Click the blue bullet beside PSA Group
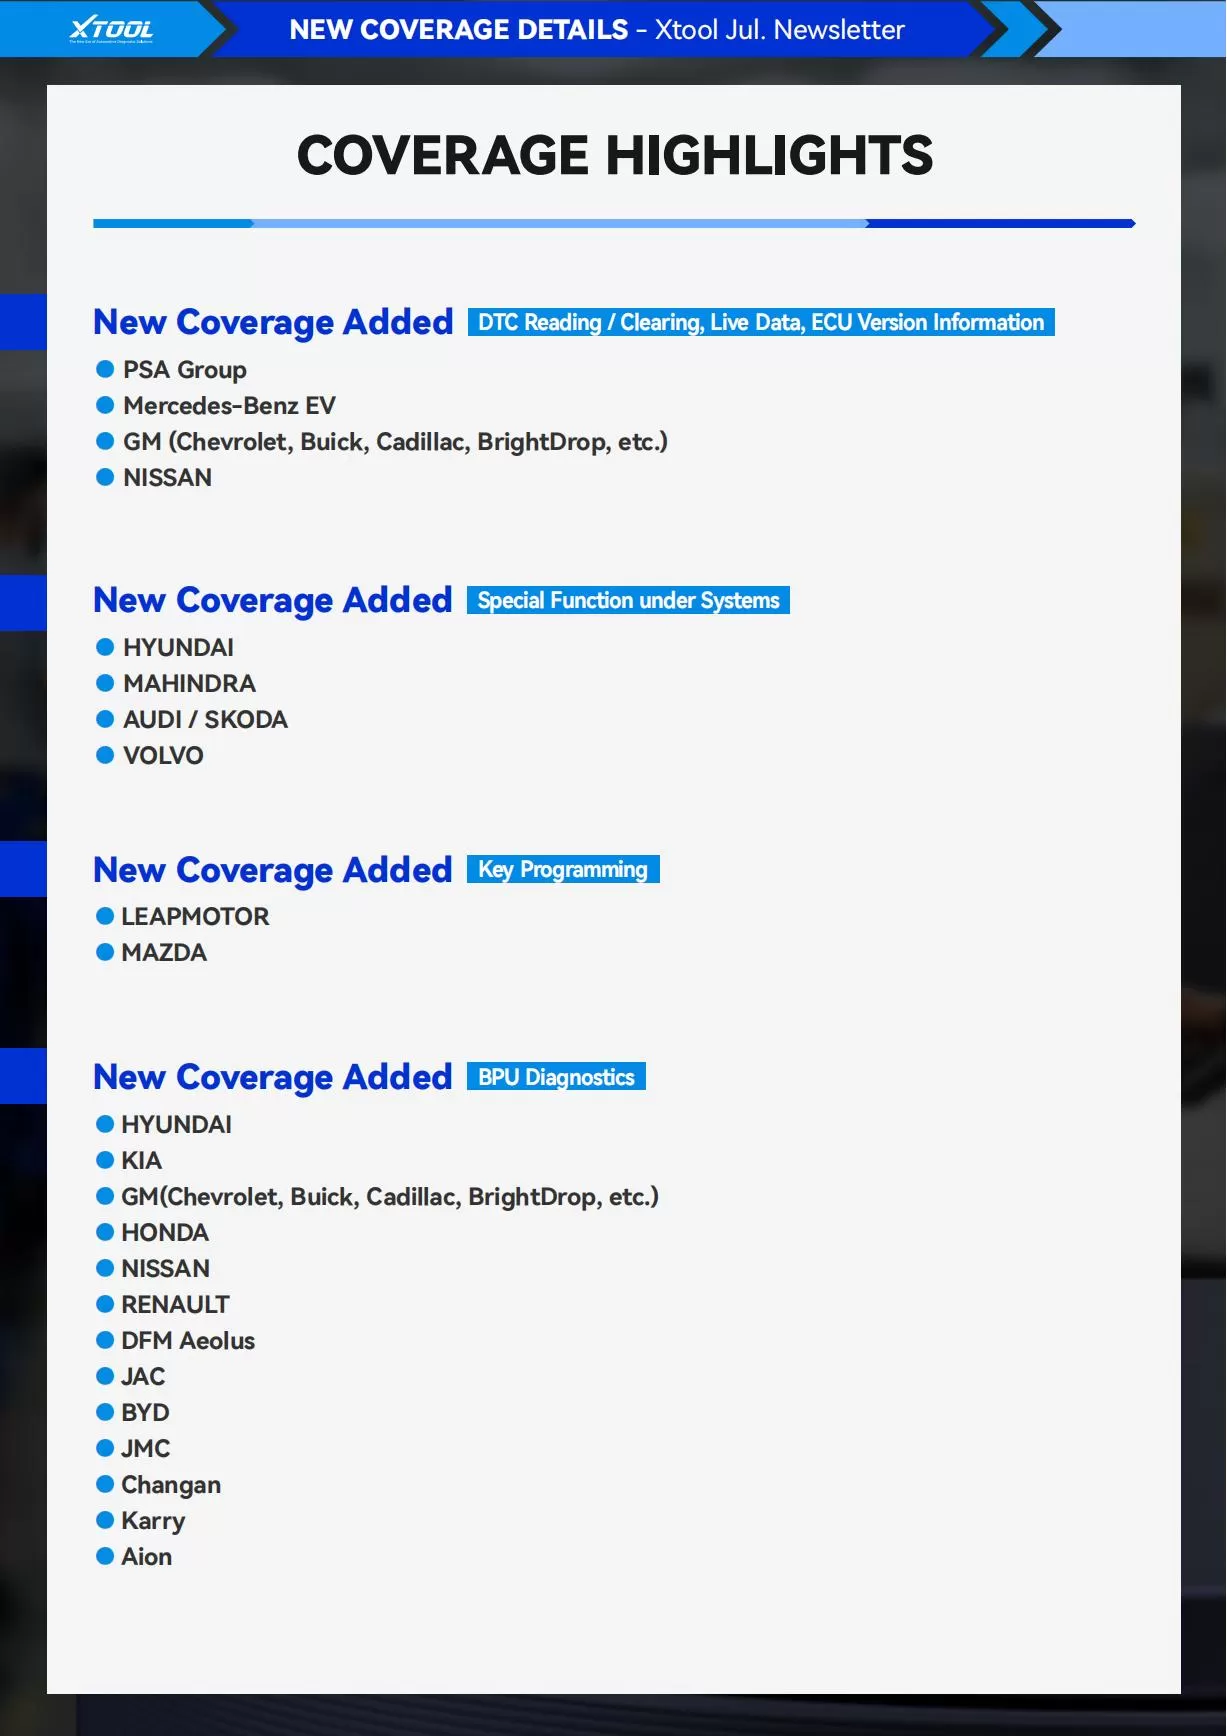Image resolution: width=1227 pixels, height=1736 pixels. pos(105,369)
